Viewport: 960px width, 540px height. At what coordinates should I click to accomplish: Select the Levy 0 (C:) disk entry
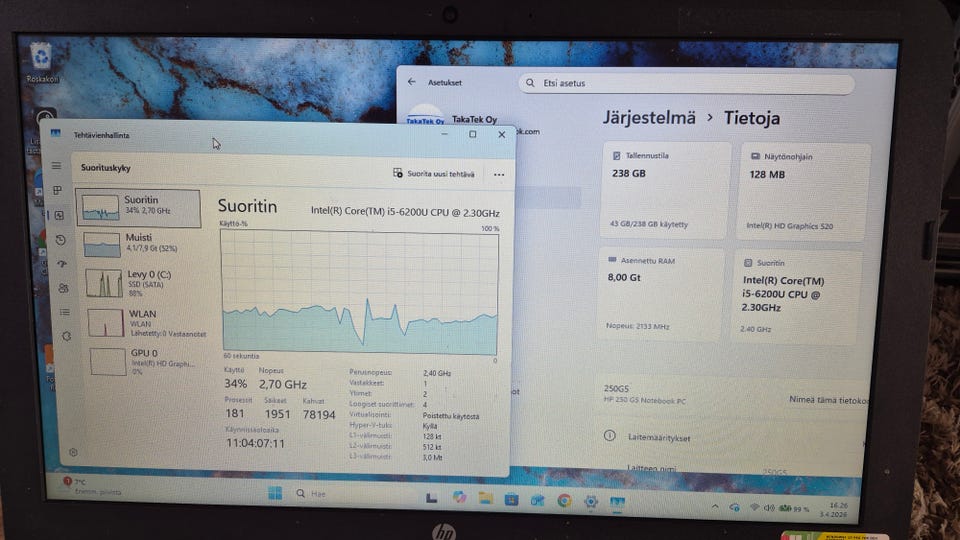click(x=141, y=283)
